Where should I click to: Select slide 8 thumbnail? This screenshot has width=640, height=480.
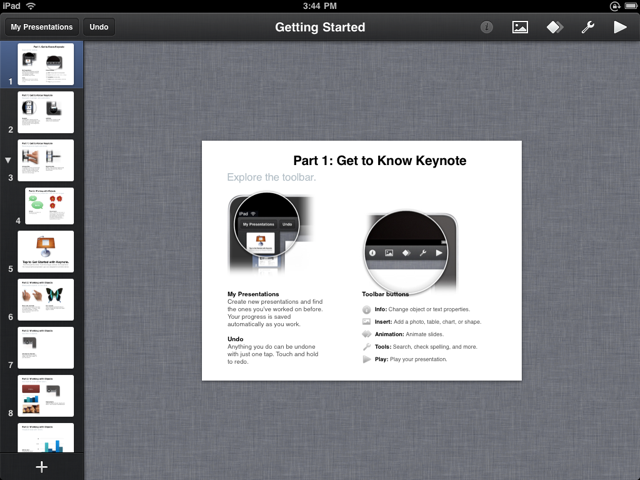coord(46,395)
